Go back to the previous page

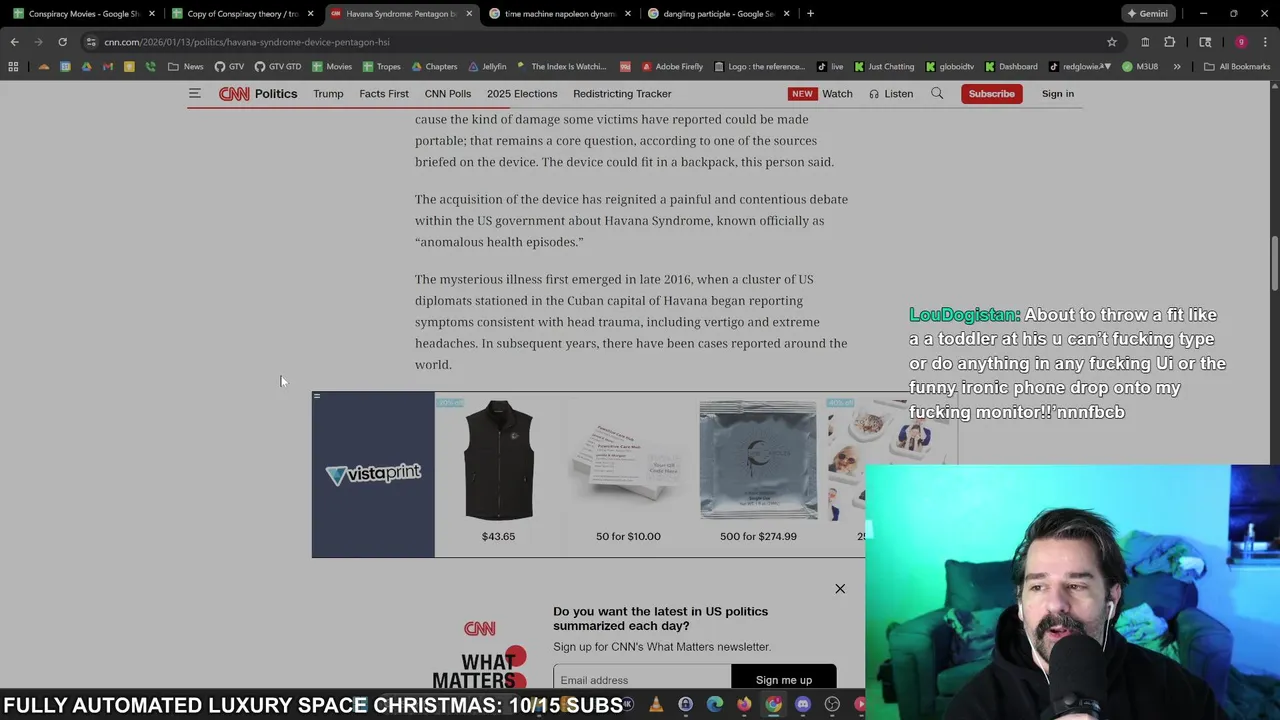[14, 42]
